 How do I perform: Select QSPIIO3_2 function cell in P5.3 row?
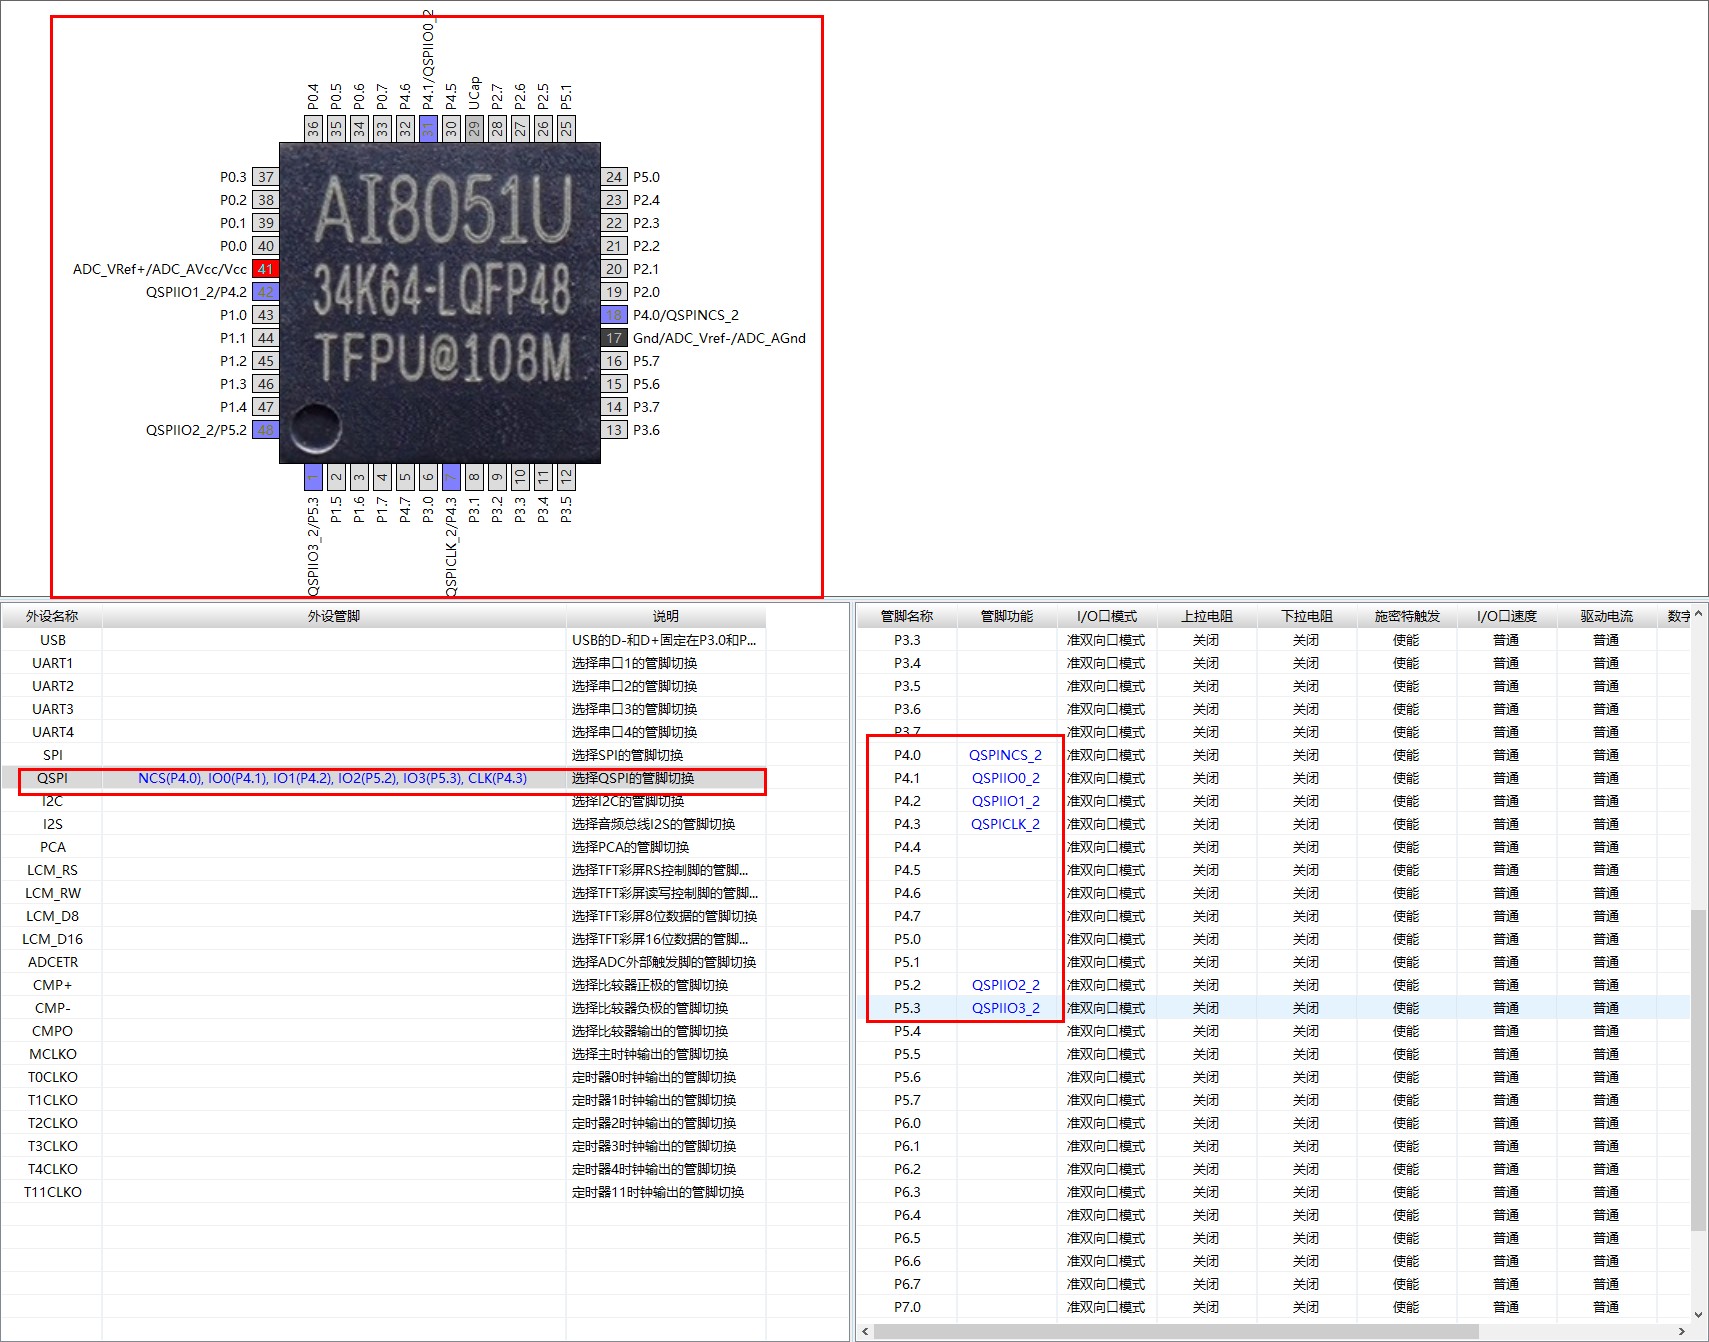[1006, 1008]
